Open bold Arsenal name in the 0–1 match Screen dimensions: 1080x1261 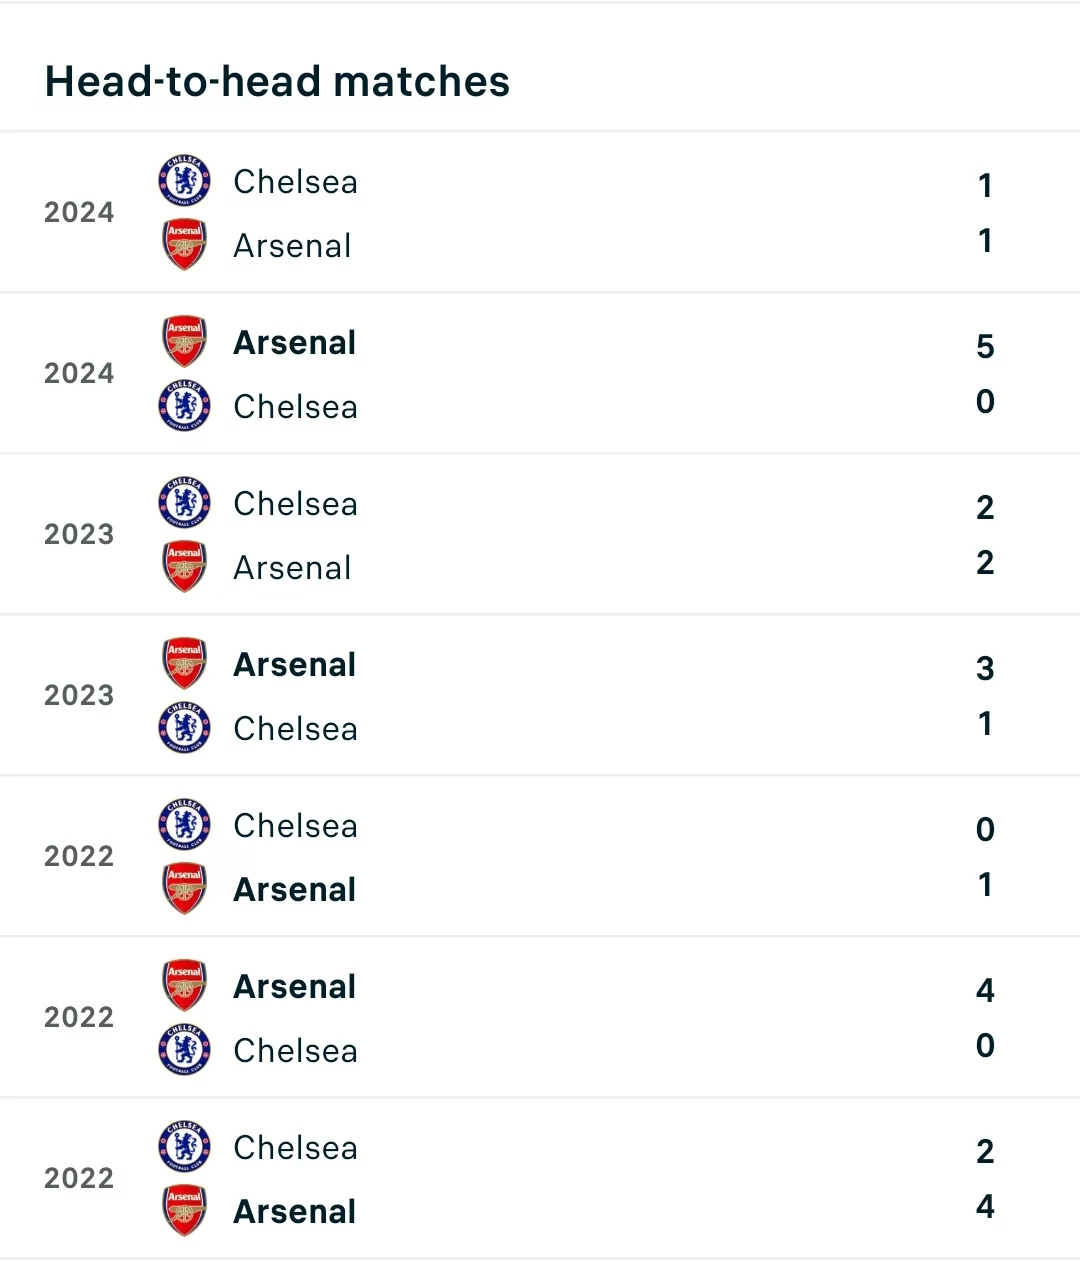click(x=295, y=890)
